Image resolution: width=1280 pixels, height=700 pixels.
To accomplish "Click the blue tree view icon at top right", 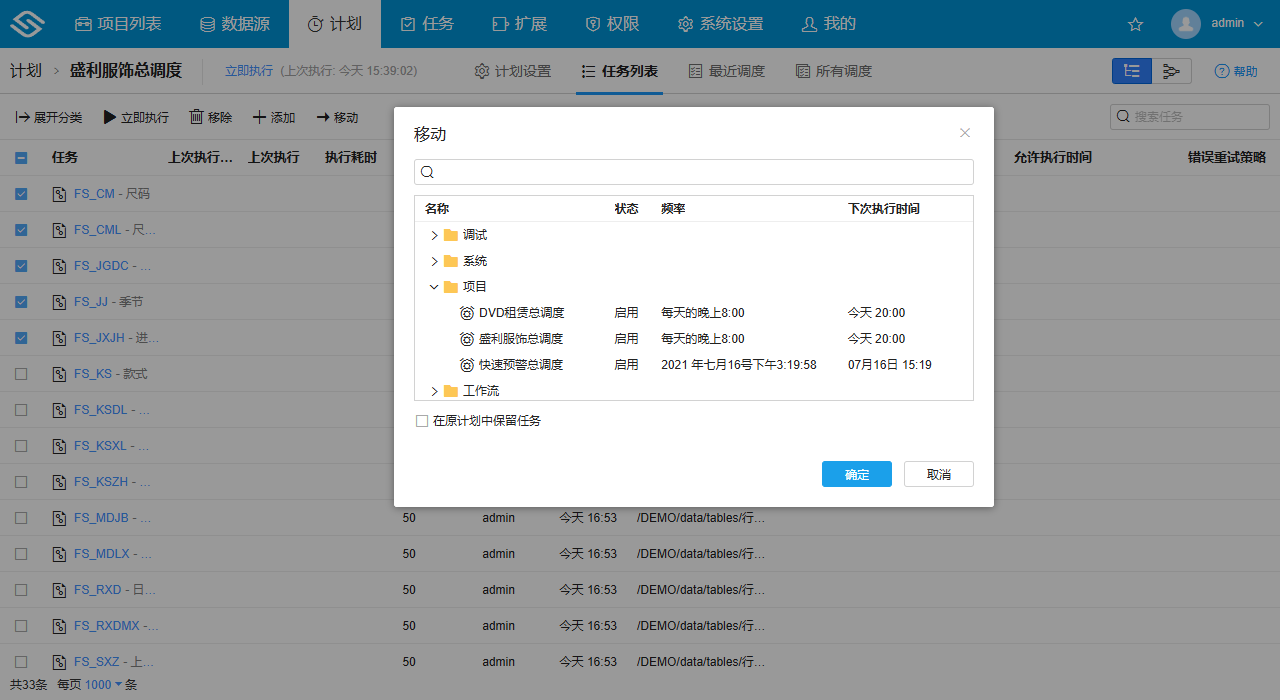I will tap(1131, 71).
